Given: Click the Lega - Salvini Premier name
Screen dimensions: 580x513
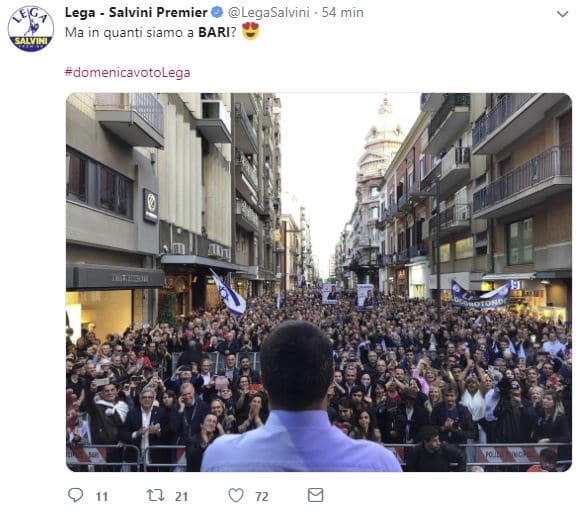Looking at the screenshot, I should [x=136, y=13].
